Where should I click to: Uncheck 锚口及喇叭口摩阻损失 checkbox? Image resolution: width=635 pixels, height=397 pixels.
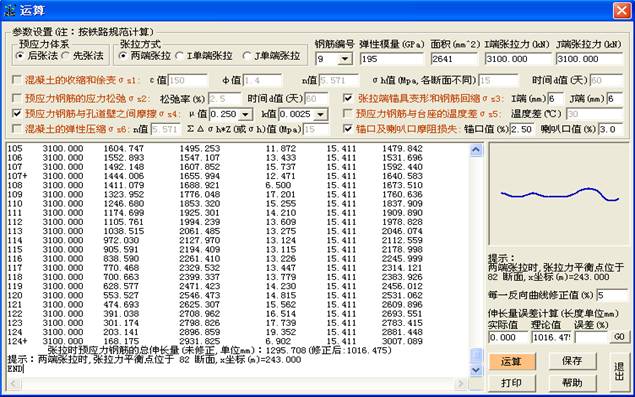coord(348,128)
